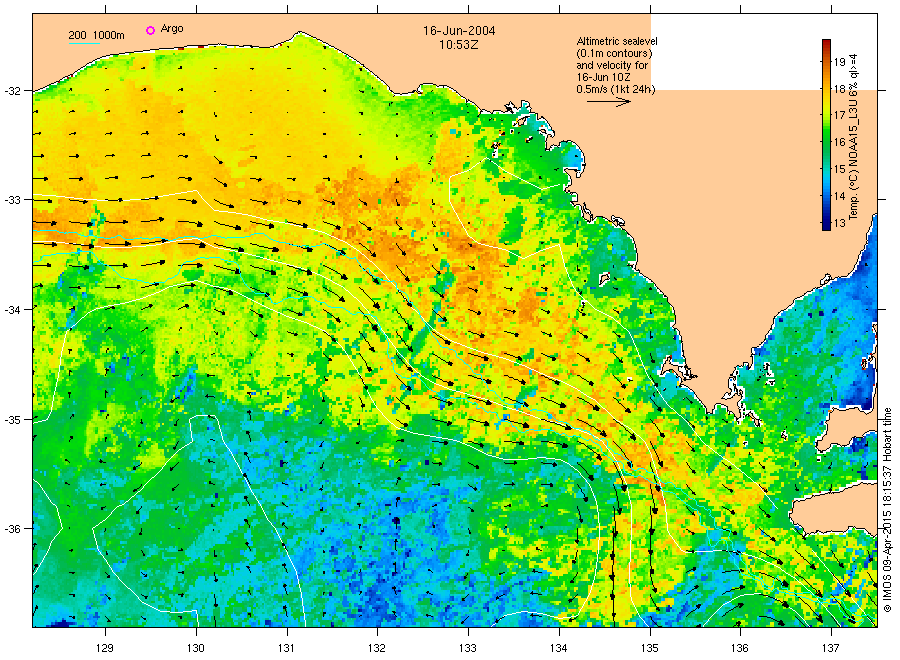900x660 pixels.
Task: Click the 134 longitude axis label
Action: pos(558,649)
